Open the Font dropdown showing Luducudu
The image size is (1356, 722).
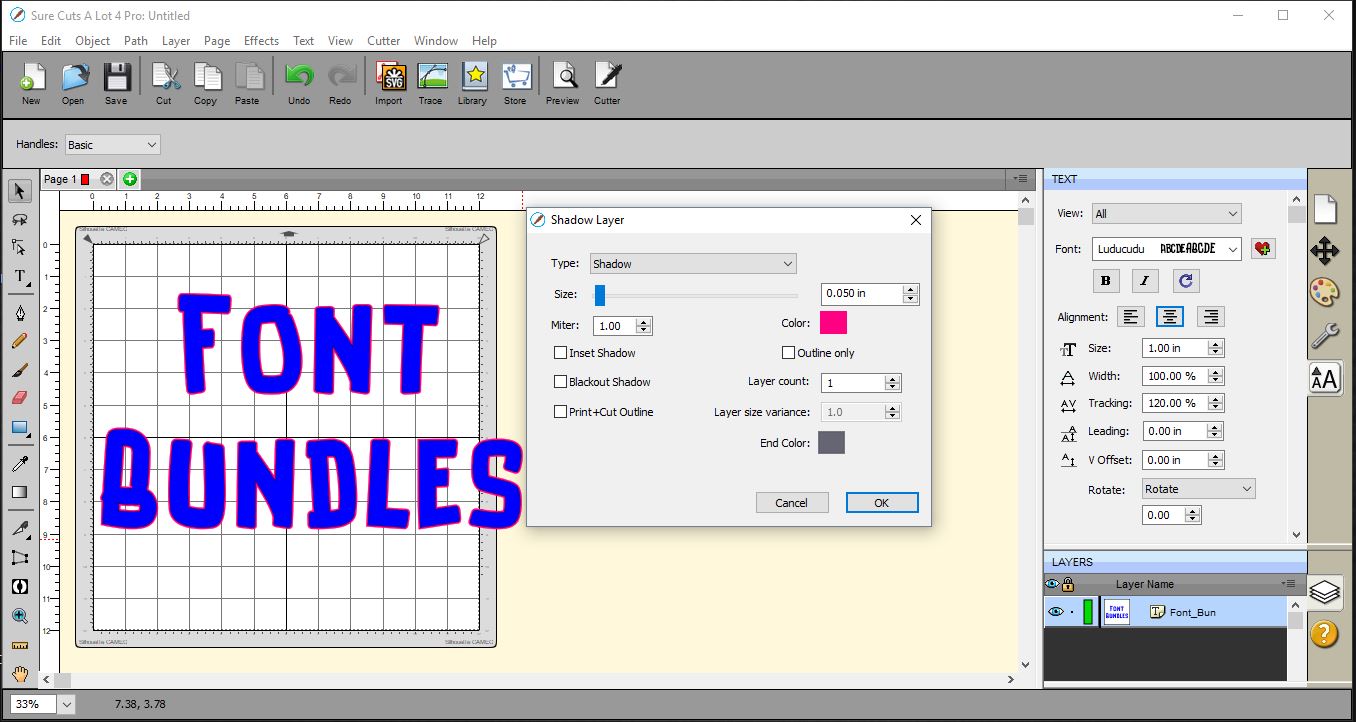point(1166,248)
